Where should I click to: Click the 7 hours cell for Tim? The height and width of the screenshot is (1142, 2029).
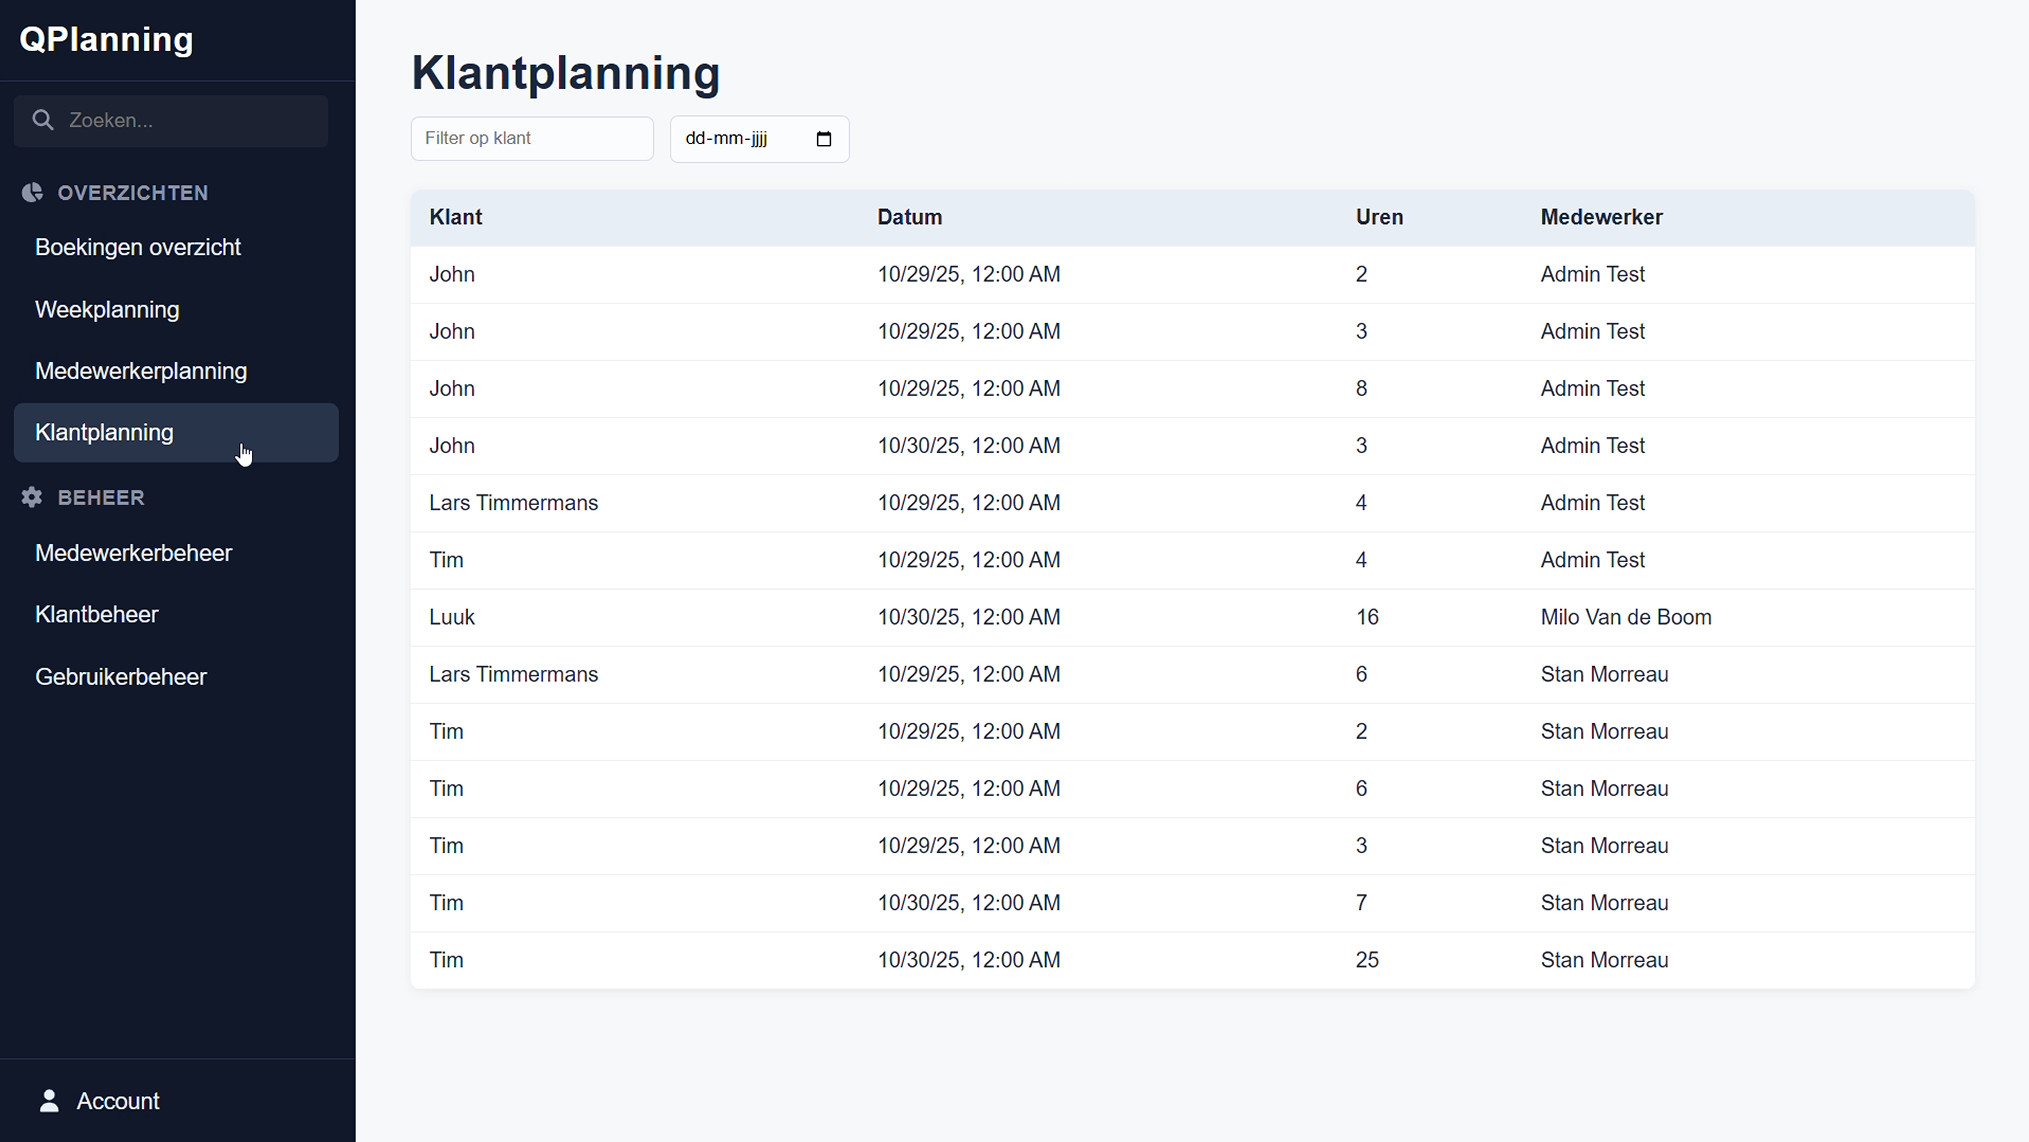[x=1361, y=903]
